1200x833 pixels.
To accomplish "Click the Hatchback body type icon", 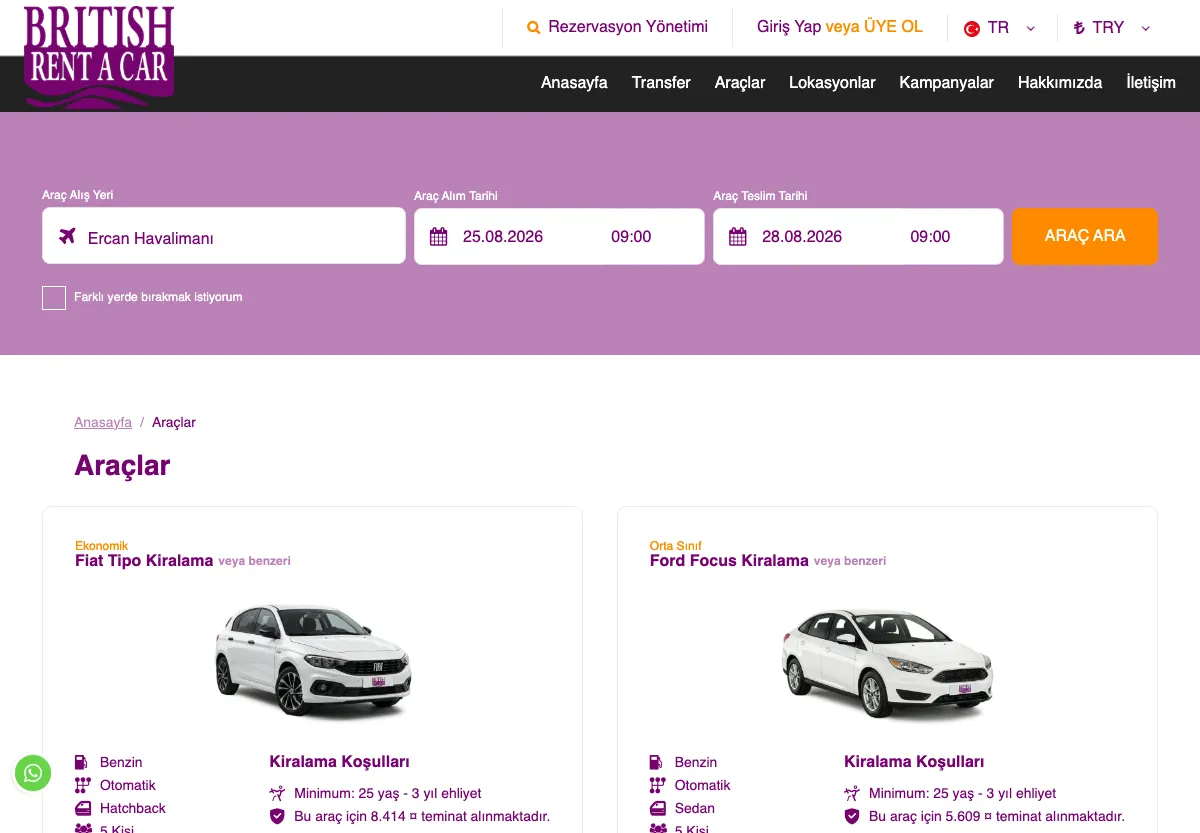I will [x=83, y=808].
